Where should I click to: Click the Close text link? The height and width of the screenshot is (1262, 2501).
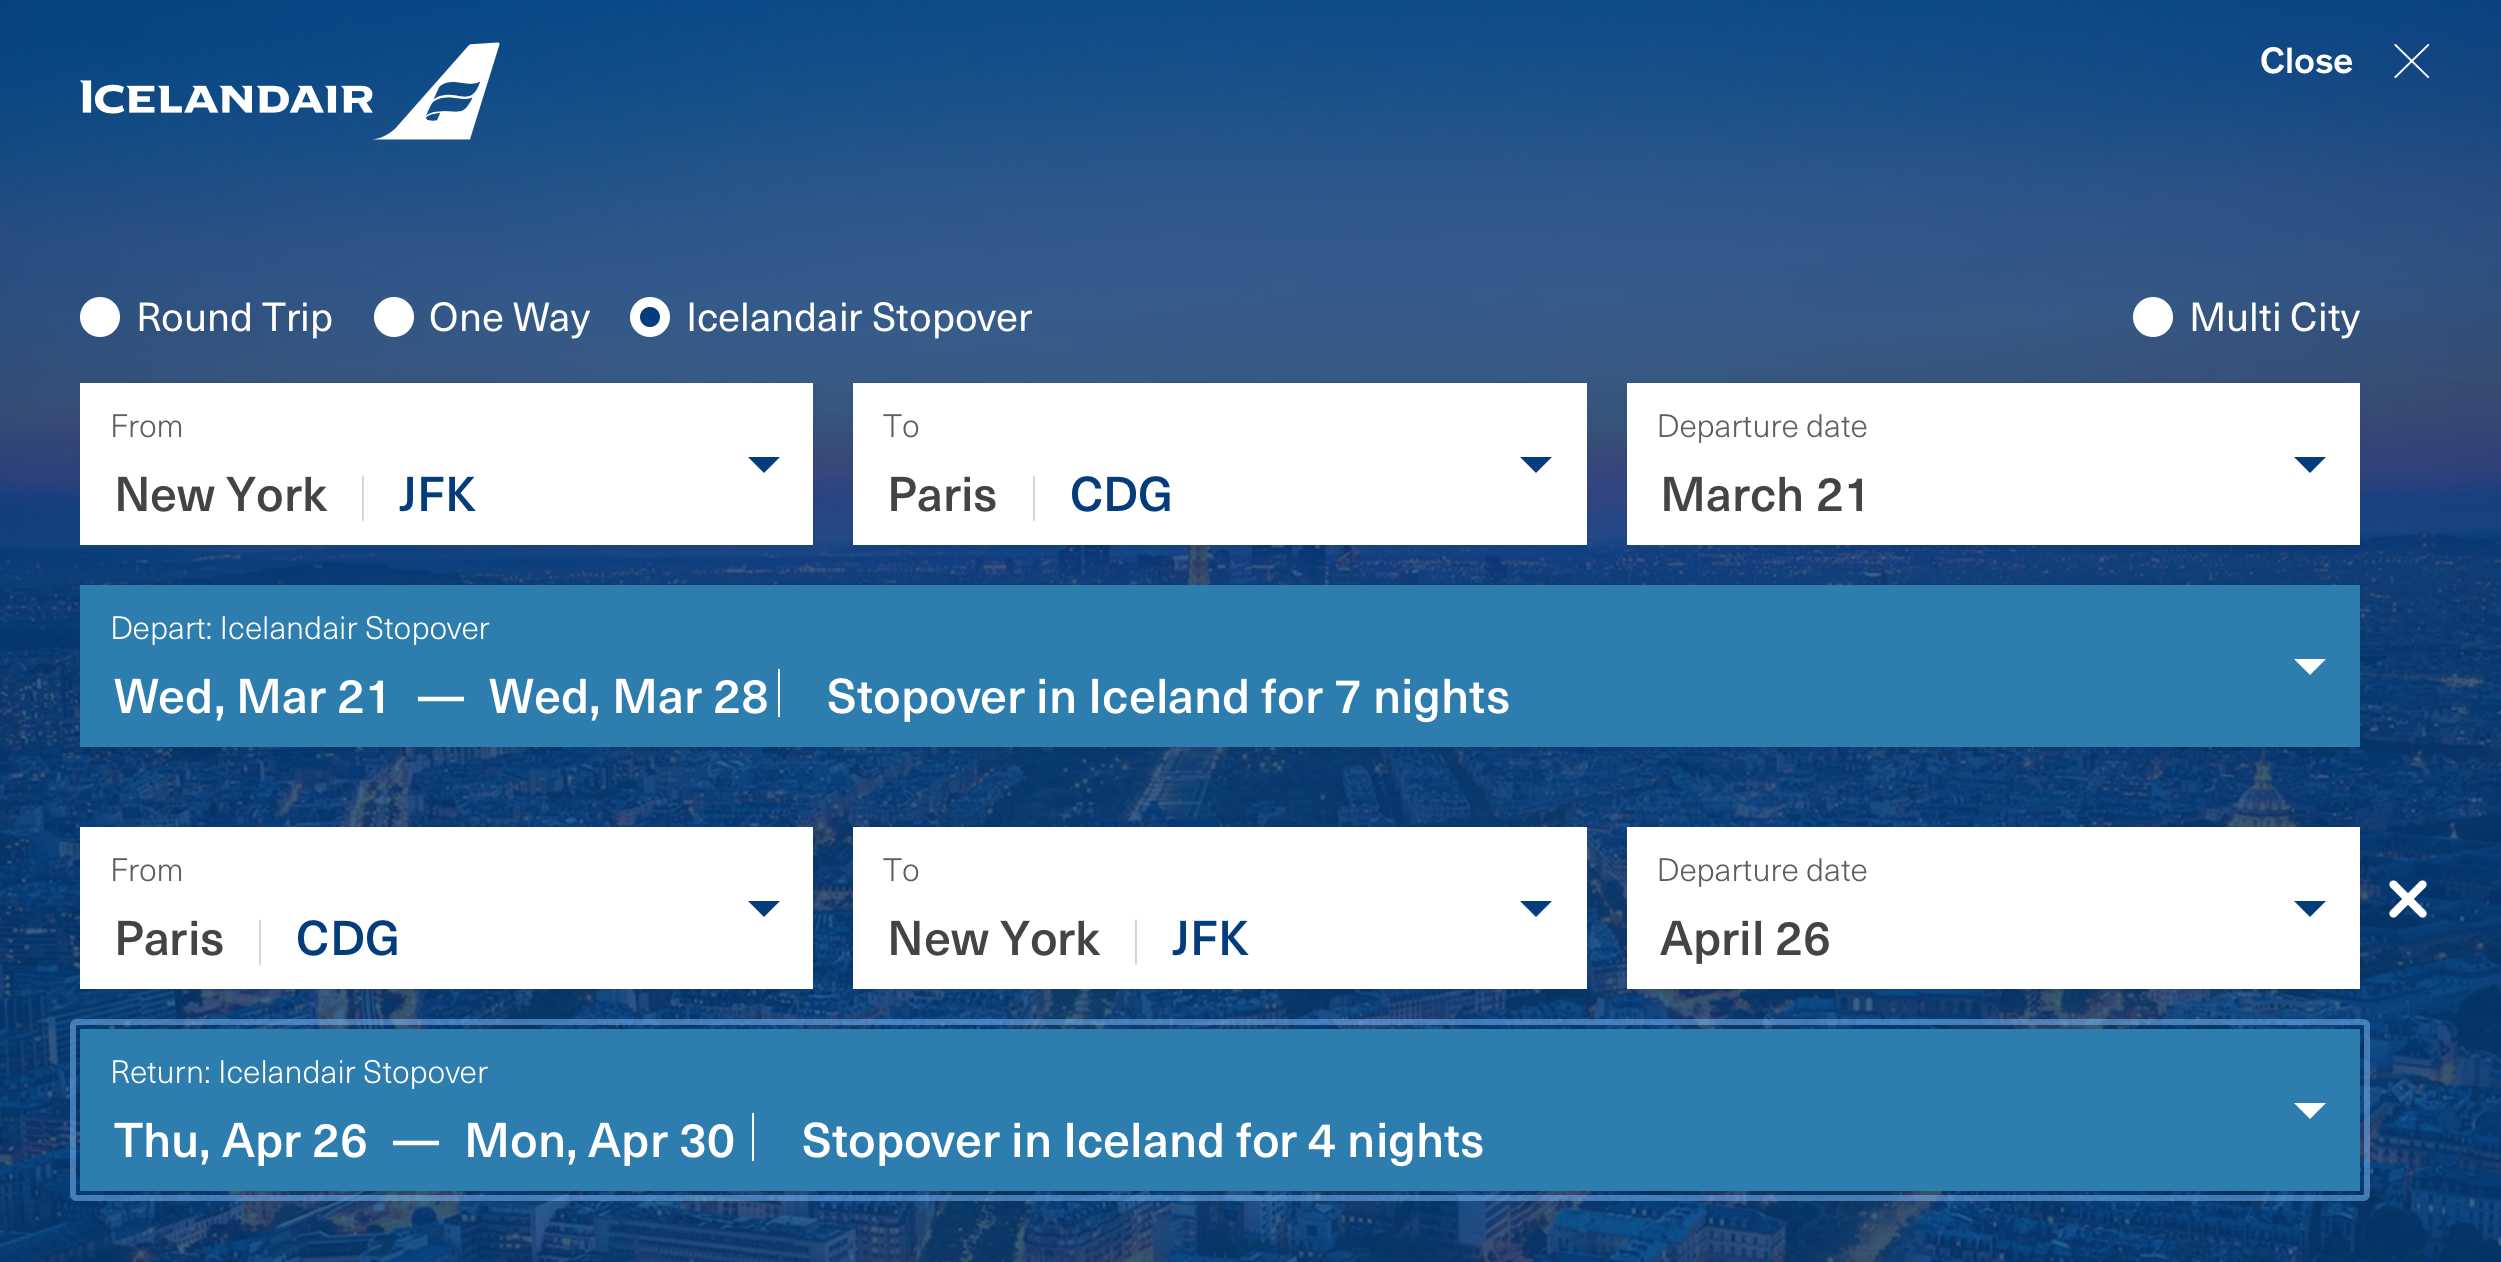click(x=2306, y=61)
